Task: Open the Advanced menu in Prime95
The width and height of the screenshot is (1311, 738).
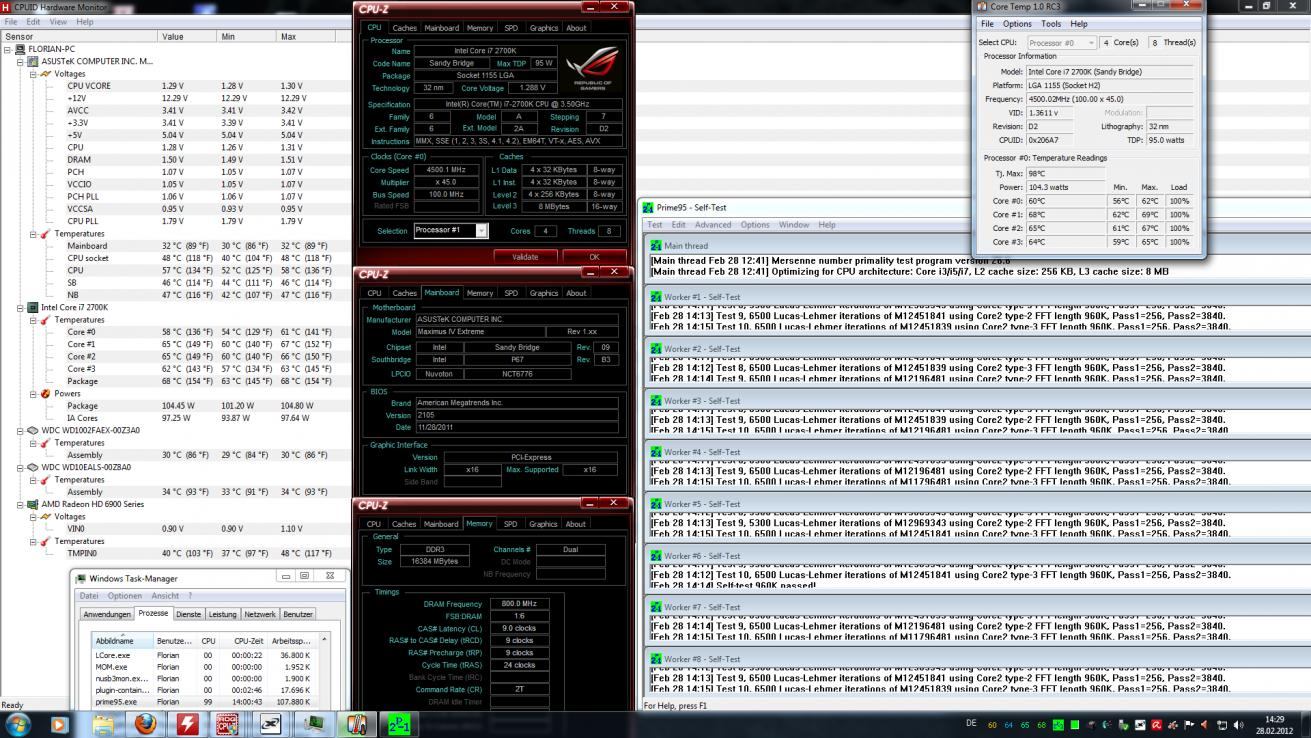Action: click(x=713, y=225)
